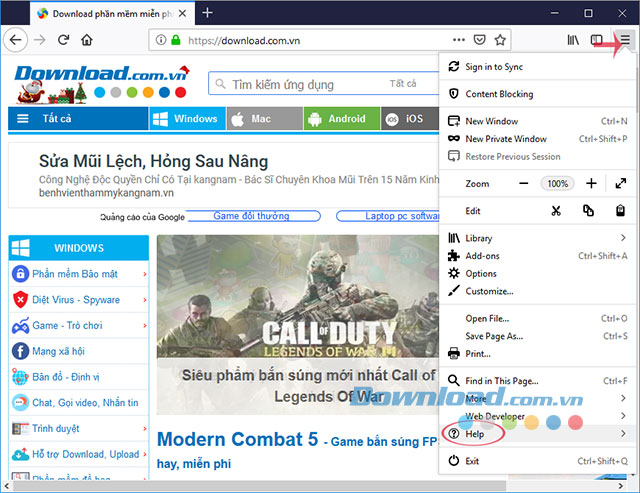The width and height of the screenshot is (640, 493).
Task: Open Content Blocking settings
Action: [537, 94]
